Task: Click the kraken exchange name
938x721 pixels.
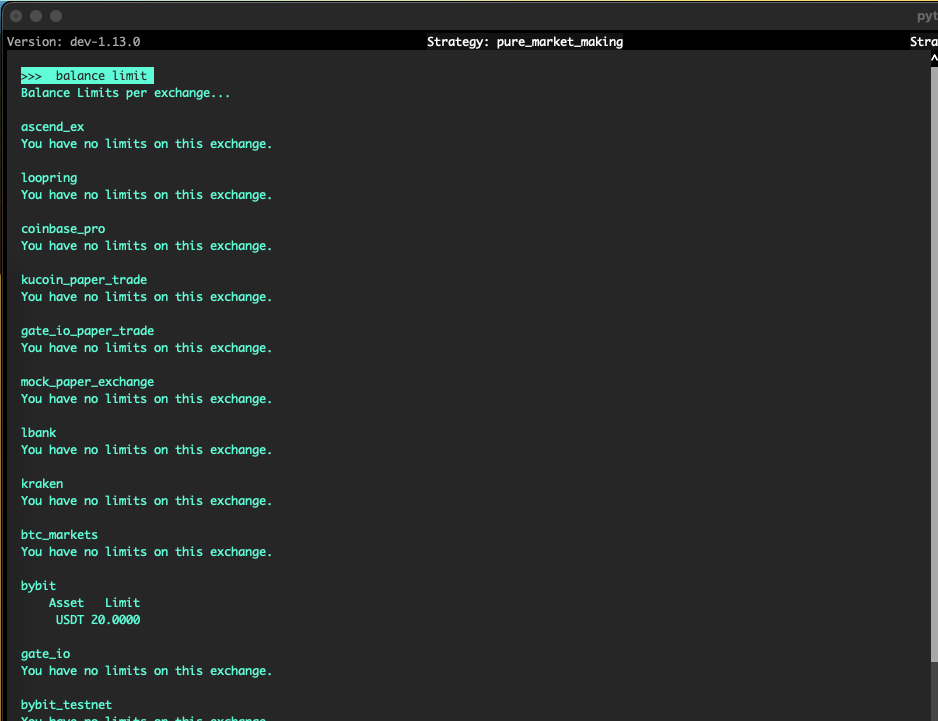Action: coord(42,484)
